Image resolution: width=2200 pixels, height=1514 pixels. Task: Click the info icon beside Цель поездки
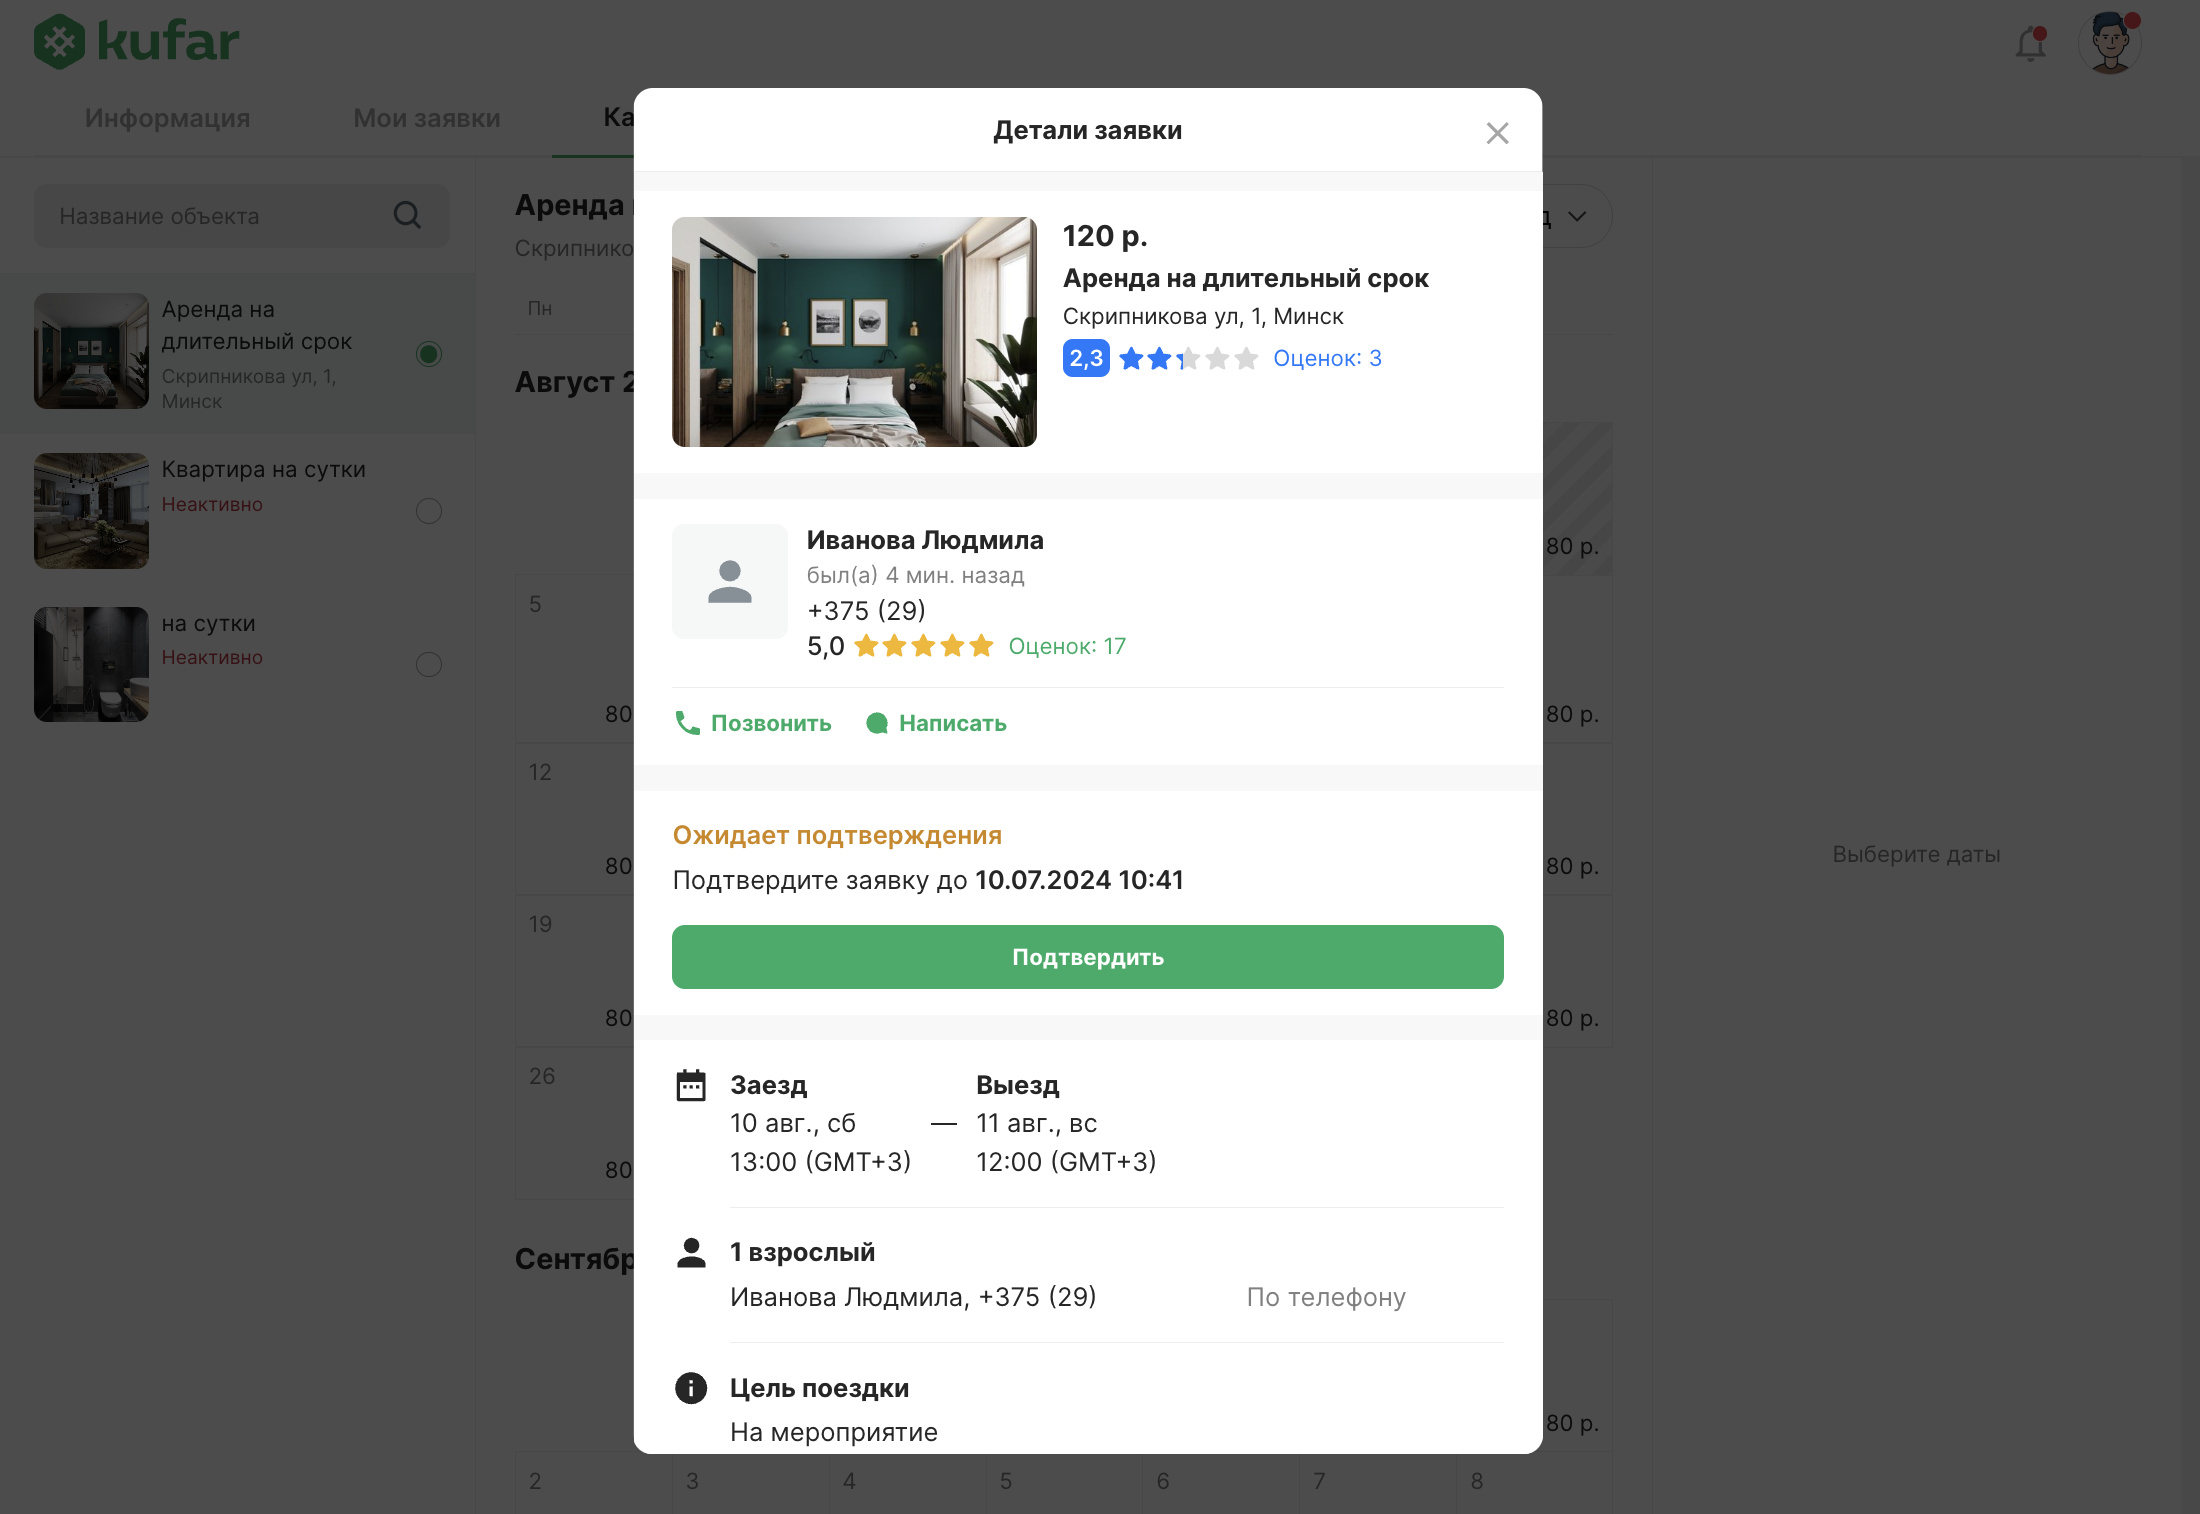click(x=691, y=1388)
